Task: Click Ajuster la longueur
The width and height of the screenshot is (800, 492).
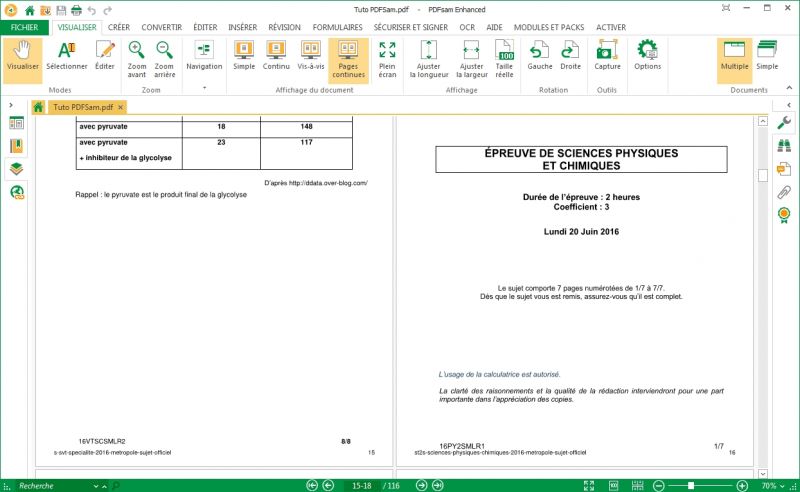Action: pyautogui.click(x=429, y=60)
